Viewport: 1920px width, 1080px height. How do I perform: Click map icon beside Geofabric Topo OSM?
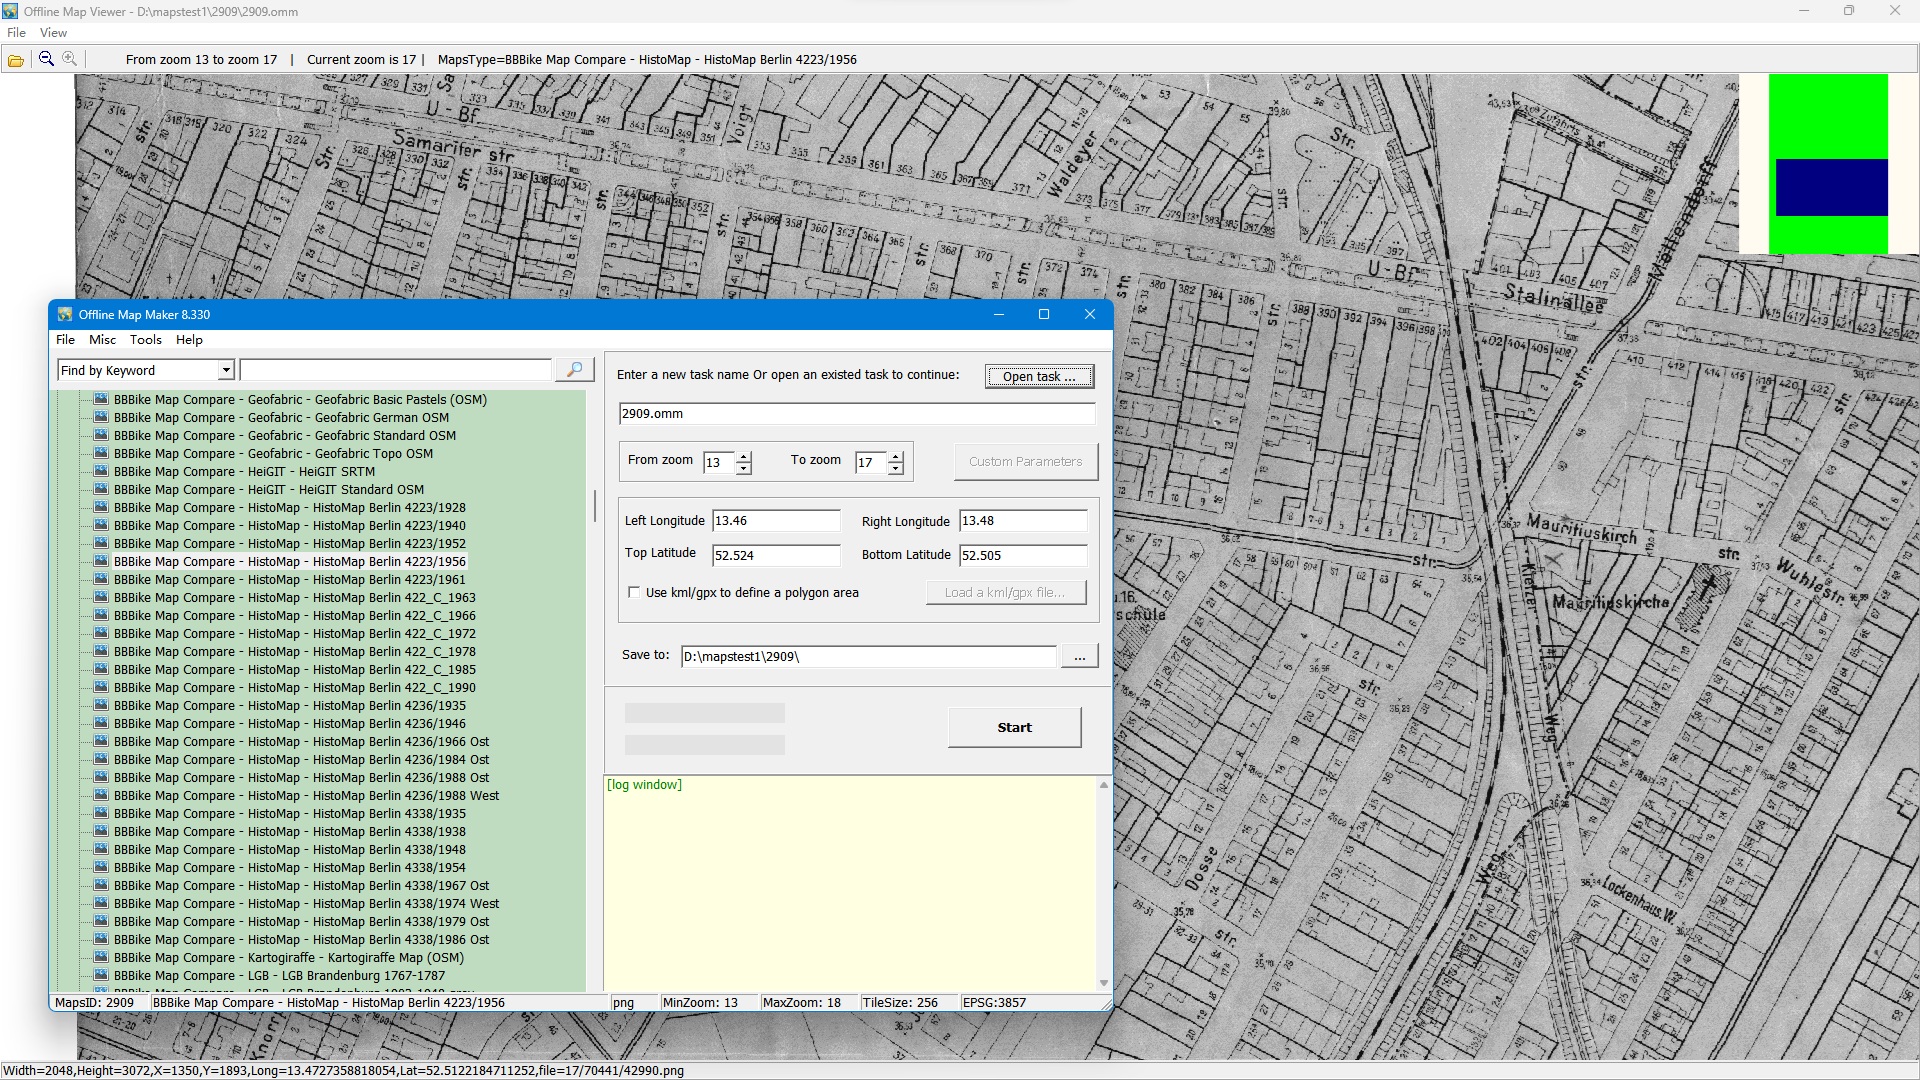[x=101, y=453]
